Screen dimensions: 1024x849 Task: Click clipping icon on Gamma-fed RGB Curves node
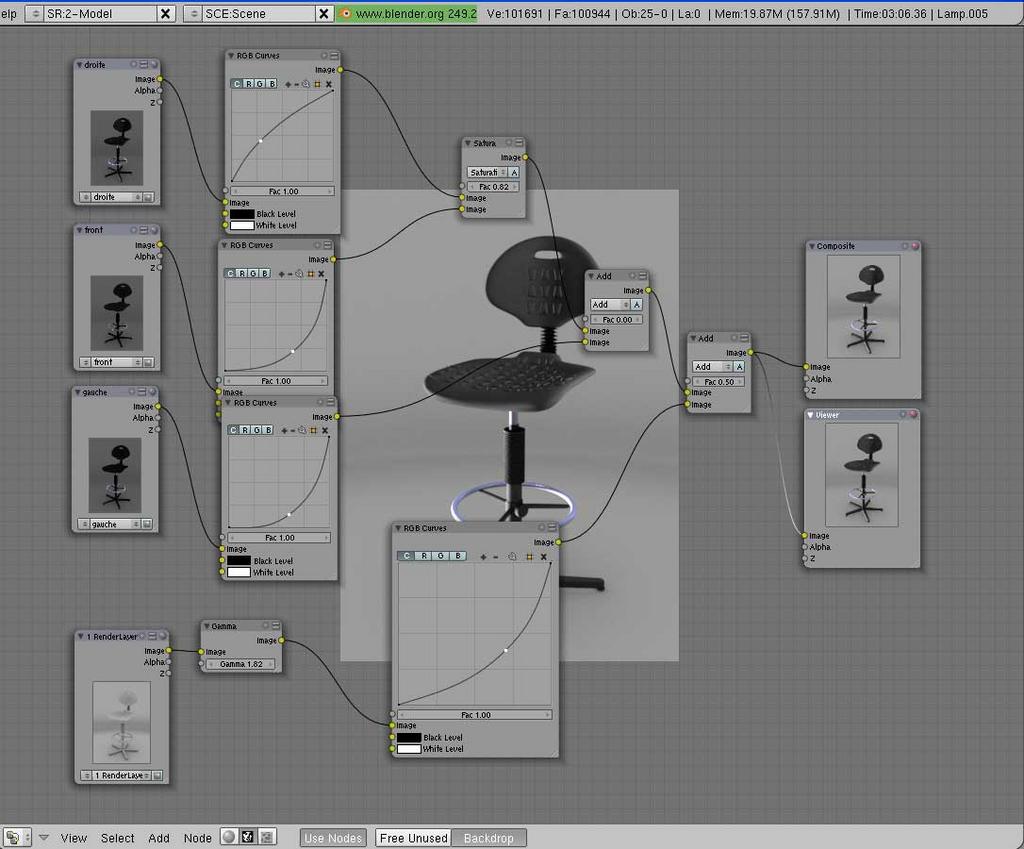click(x=529, y=557)
